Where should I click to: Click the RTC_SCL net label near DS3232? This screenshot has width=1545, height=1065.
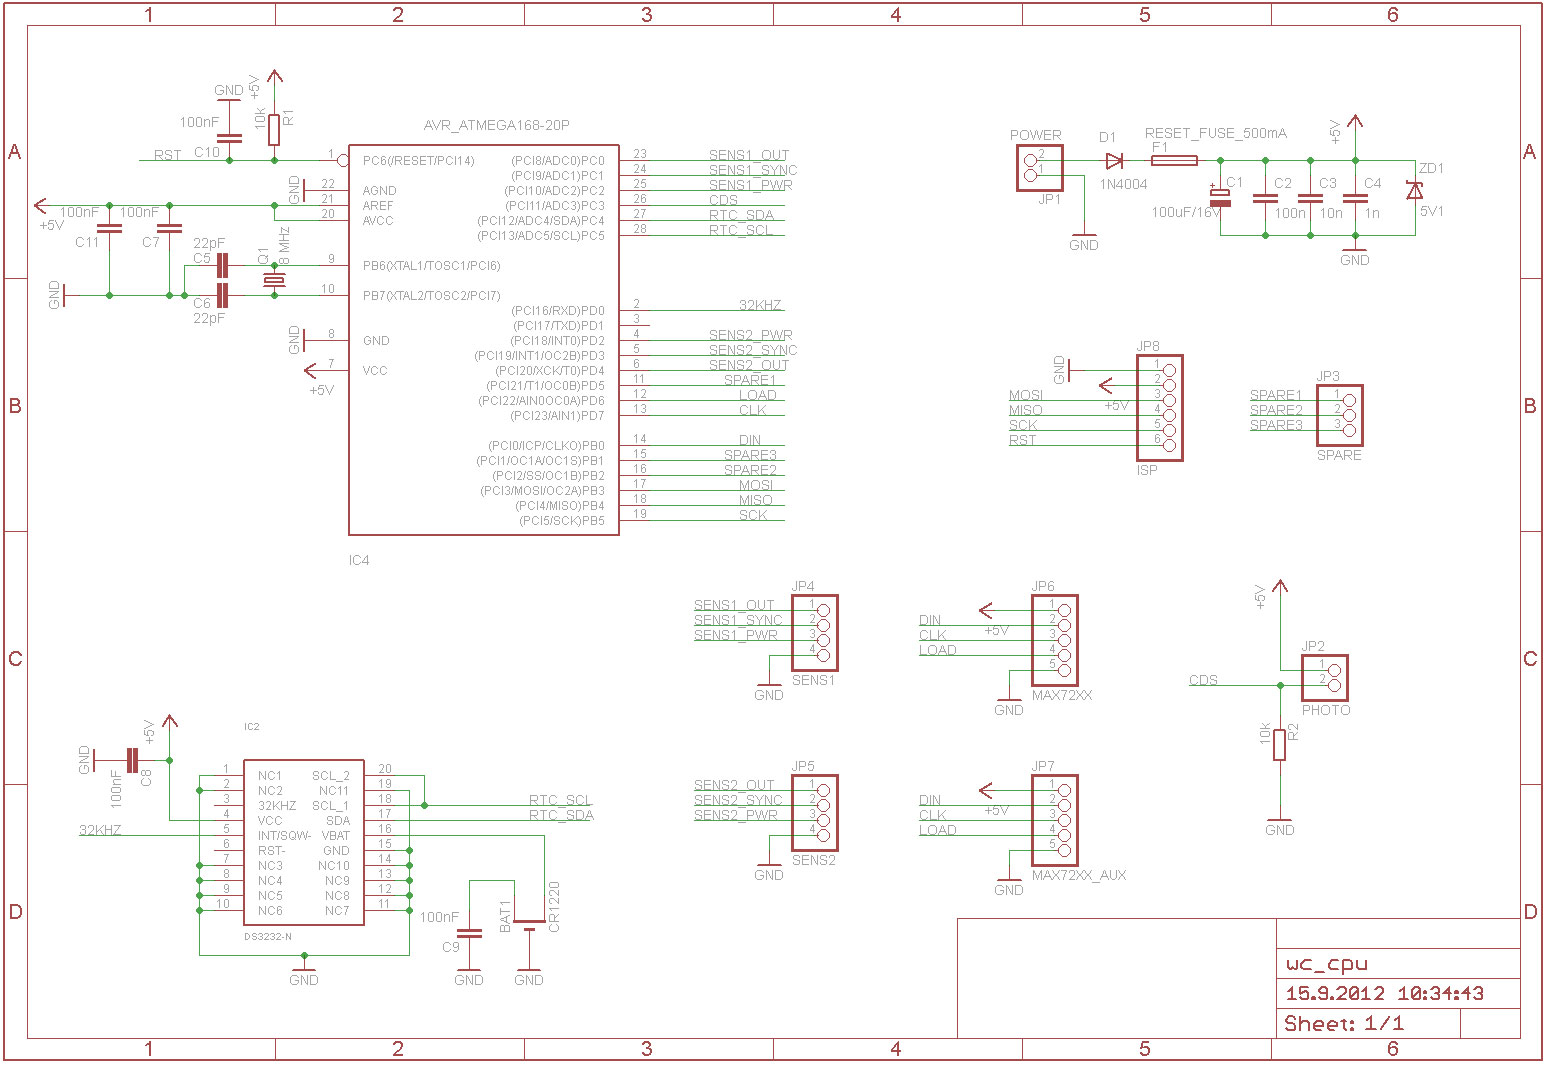[x=560, y=800]
